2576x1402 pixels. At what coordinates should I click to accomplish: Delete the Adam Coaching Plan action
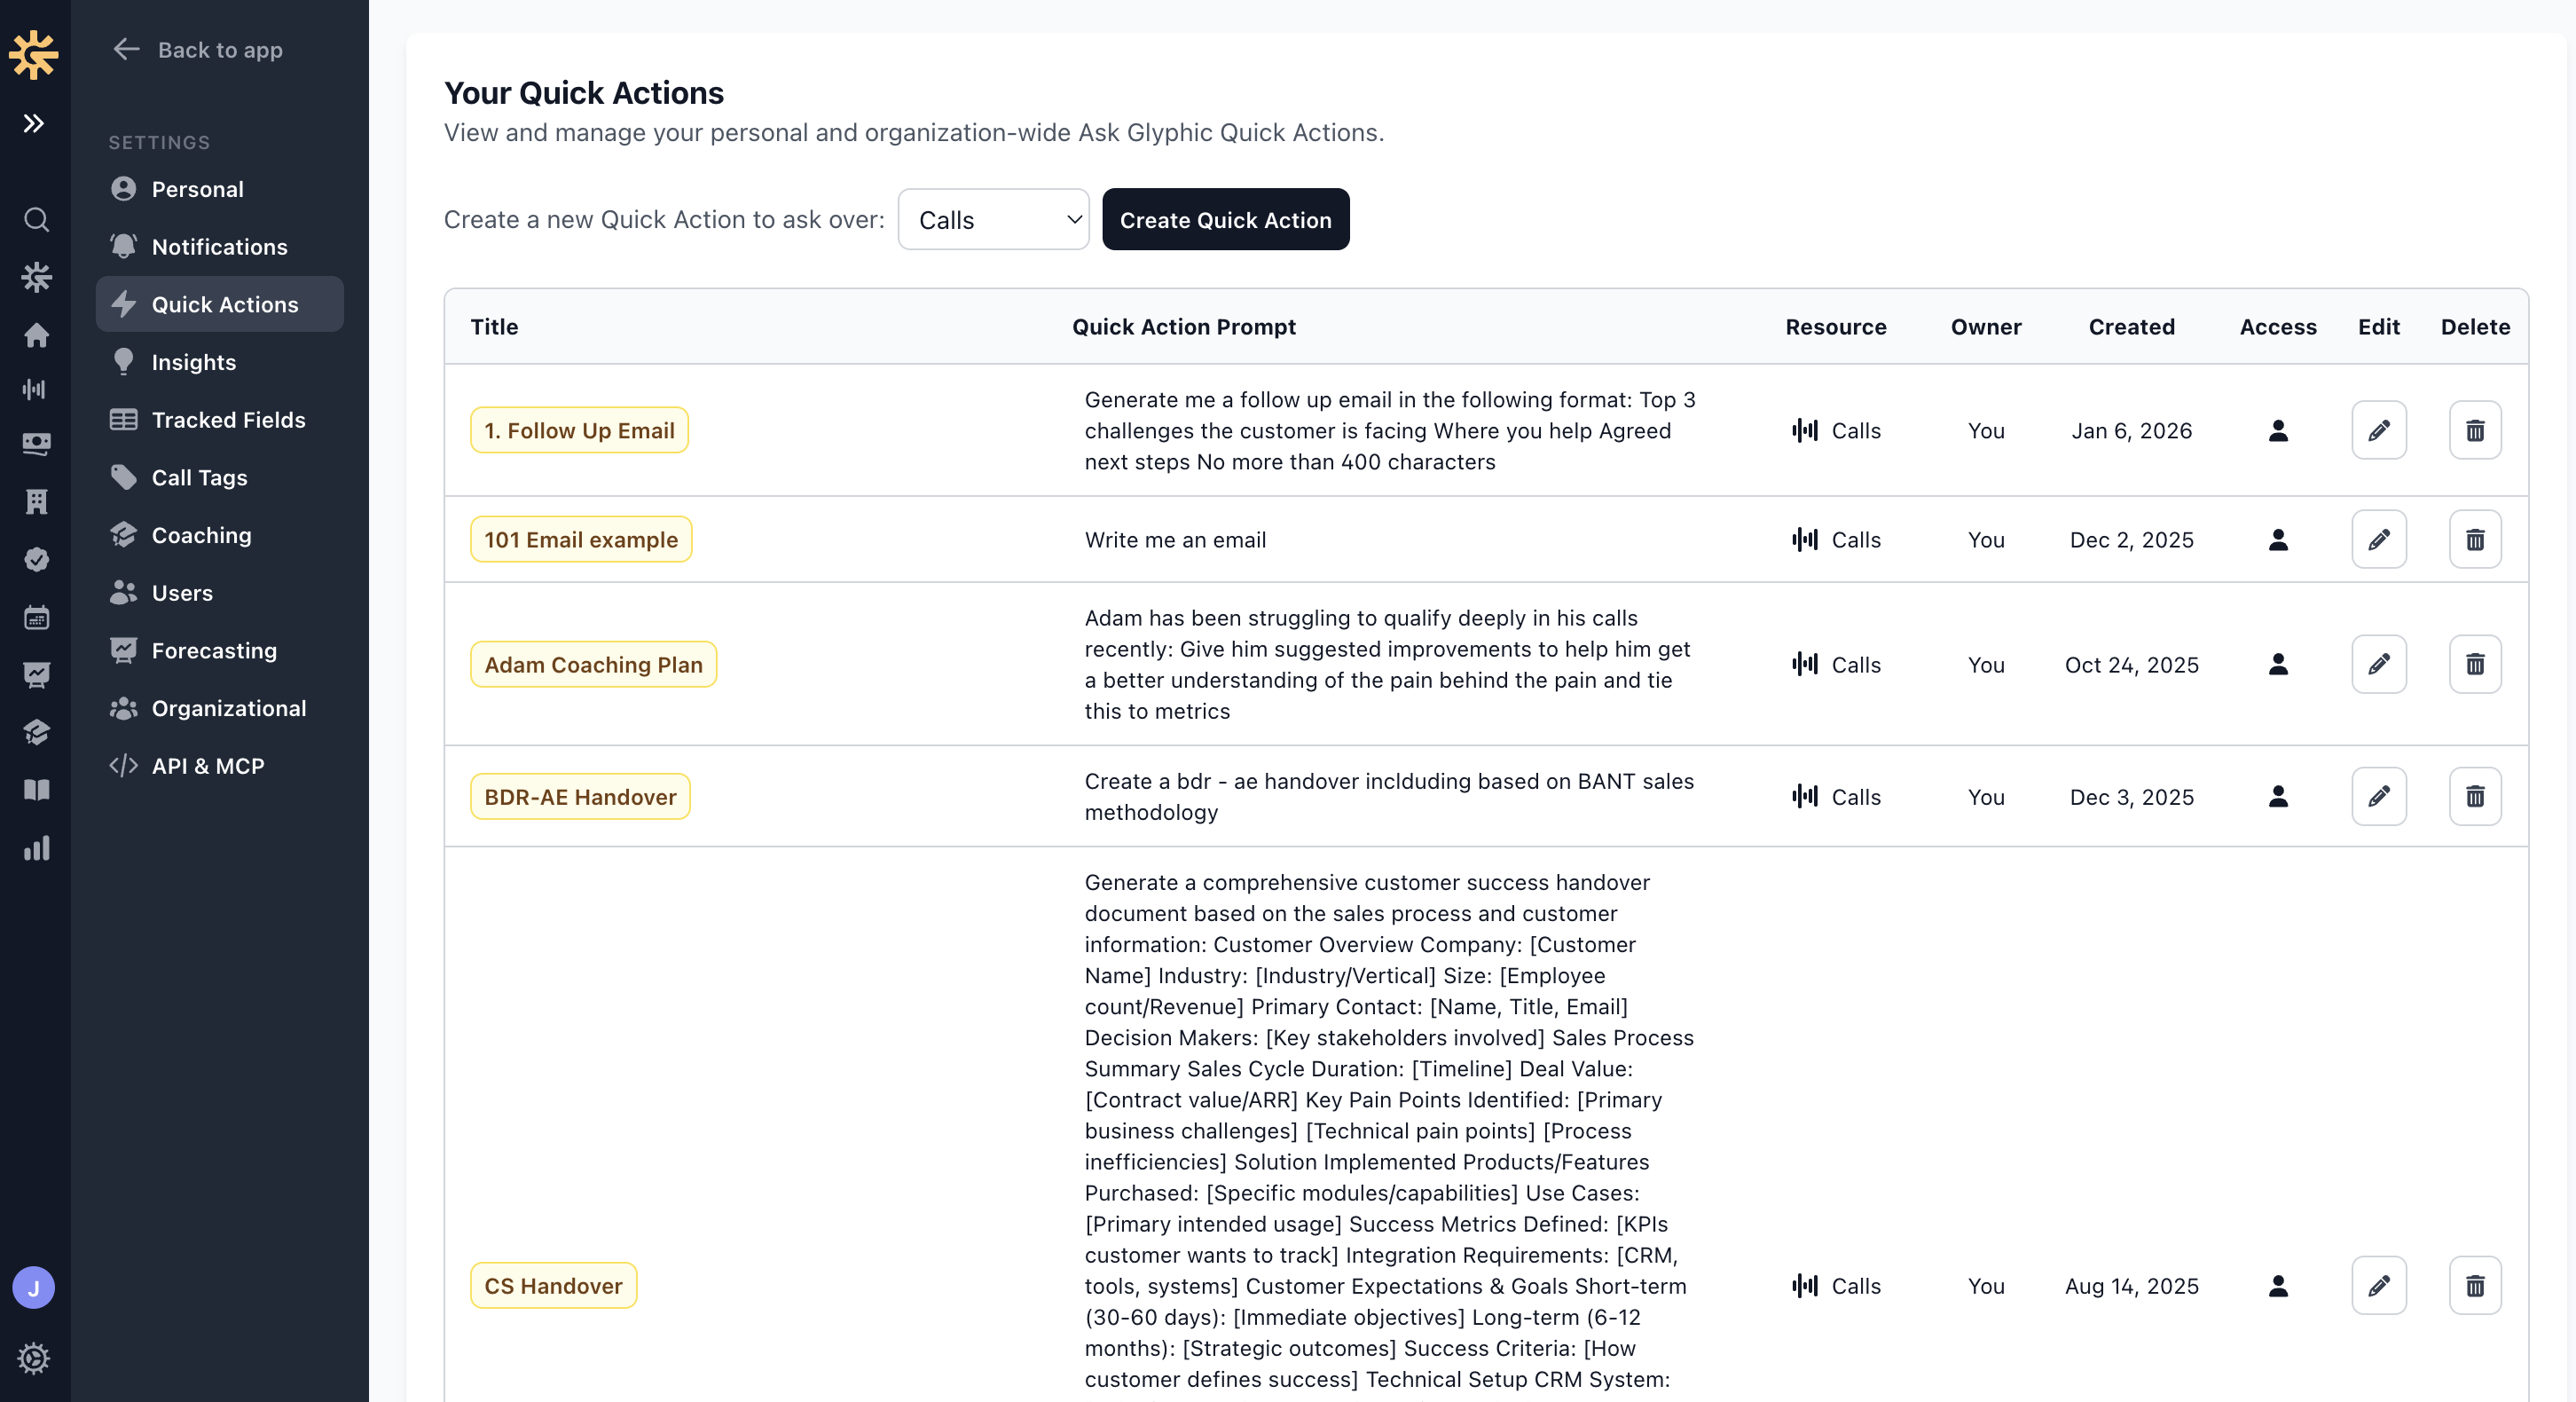pos(2475,665)
